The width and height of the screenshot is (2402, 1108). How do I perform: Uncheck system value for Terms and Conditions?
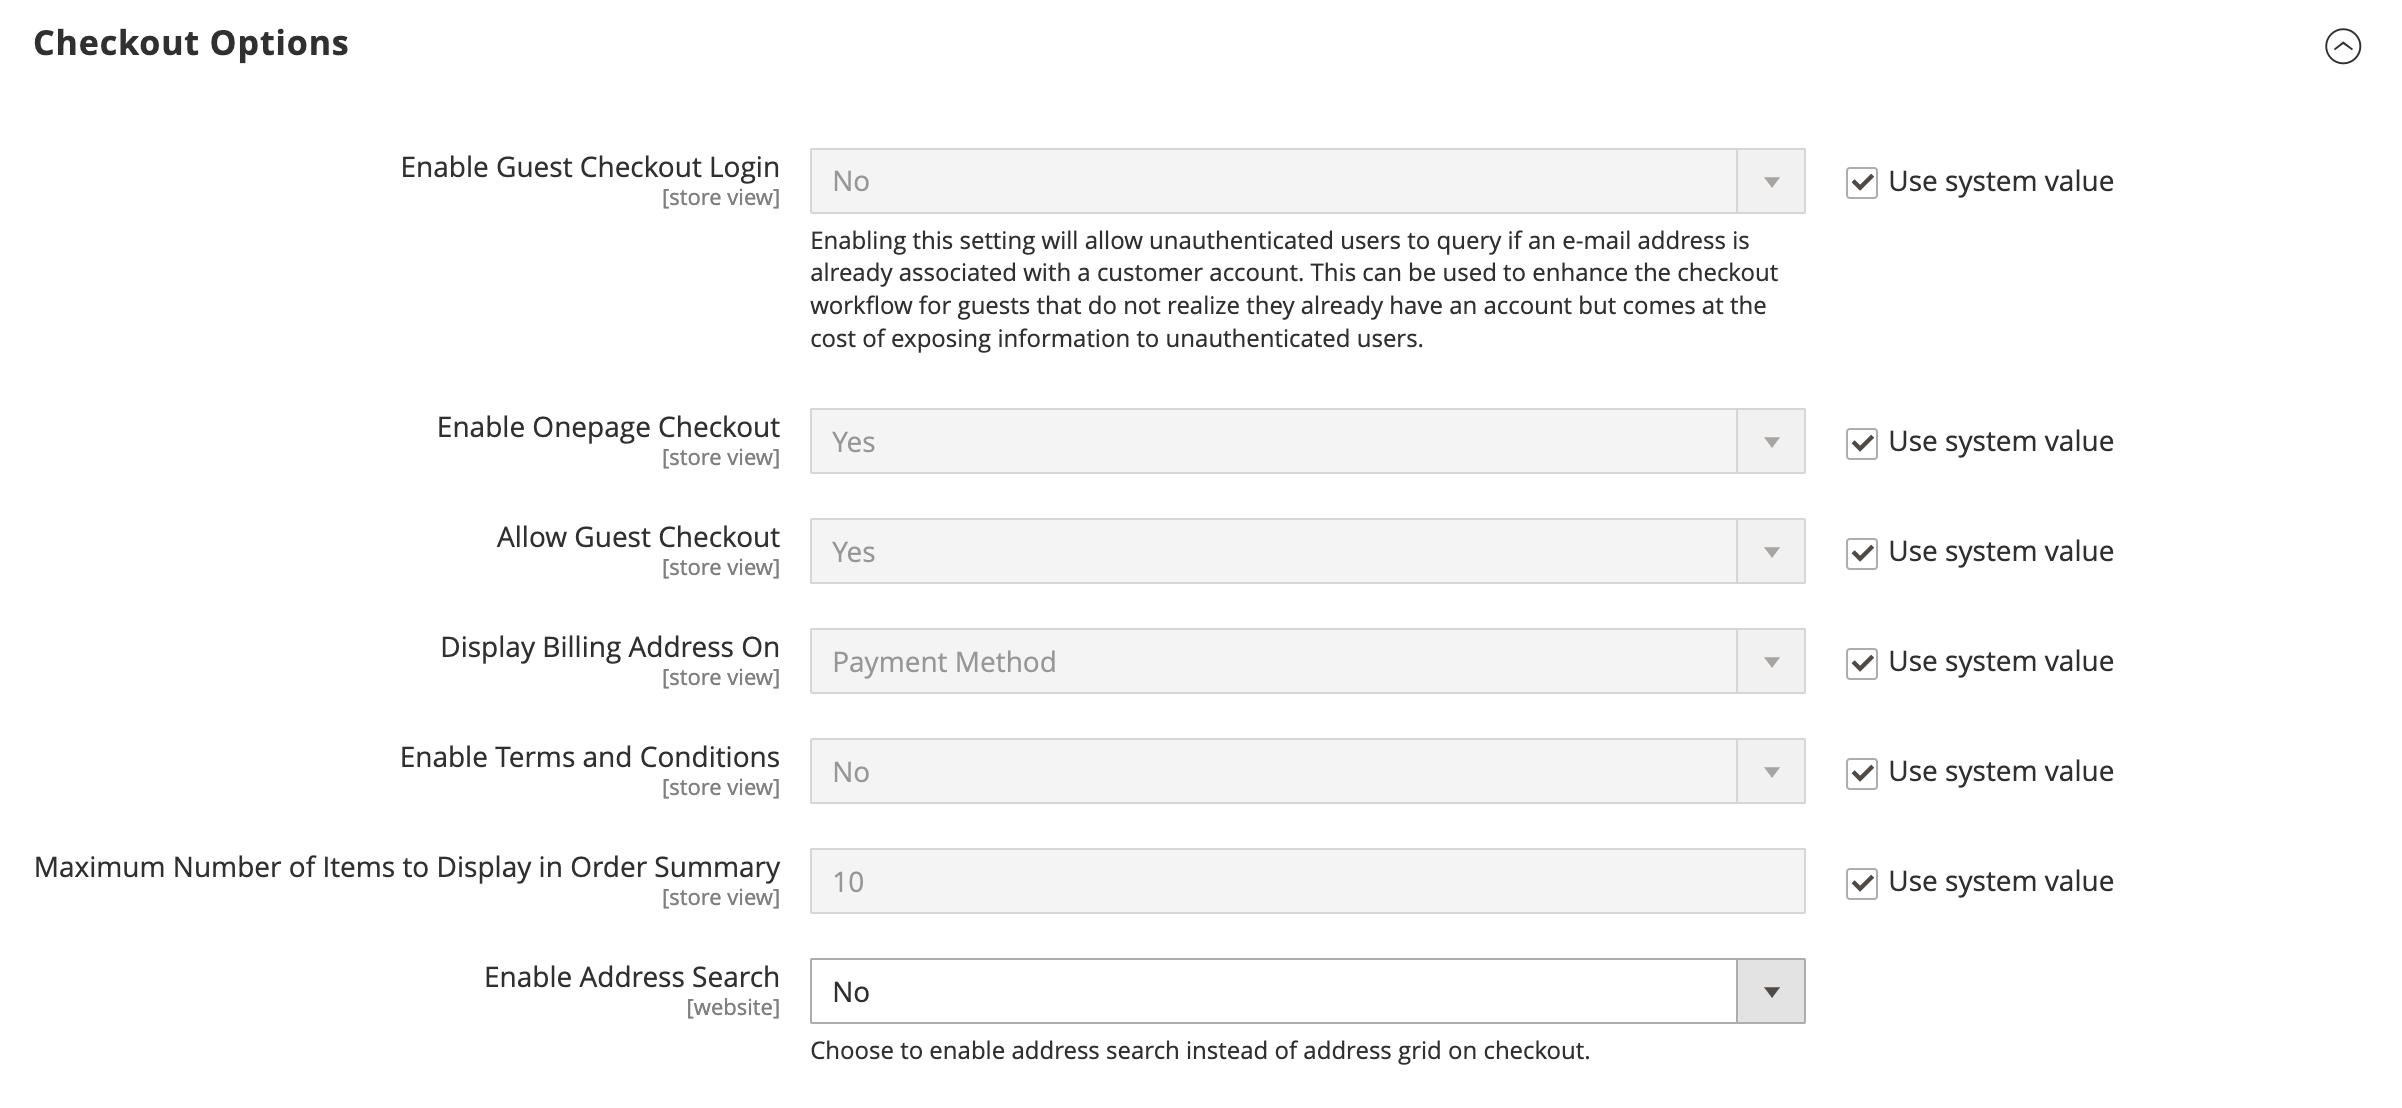[x=1861, y=772]
